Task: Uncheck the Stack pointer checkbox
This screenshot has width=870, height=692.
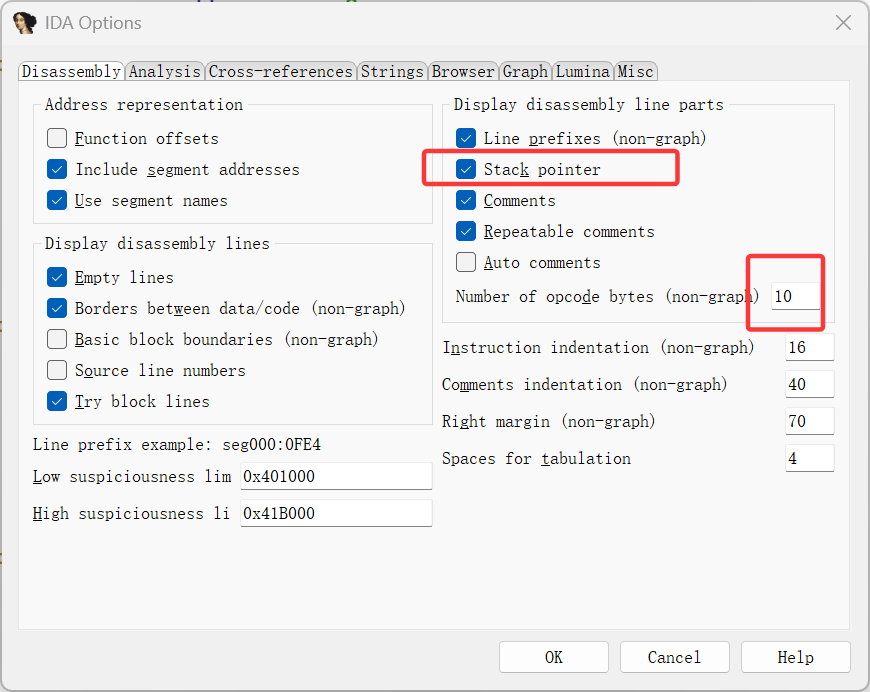Action: click(x=466, y=169)
